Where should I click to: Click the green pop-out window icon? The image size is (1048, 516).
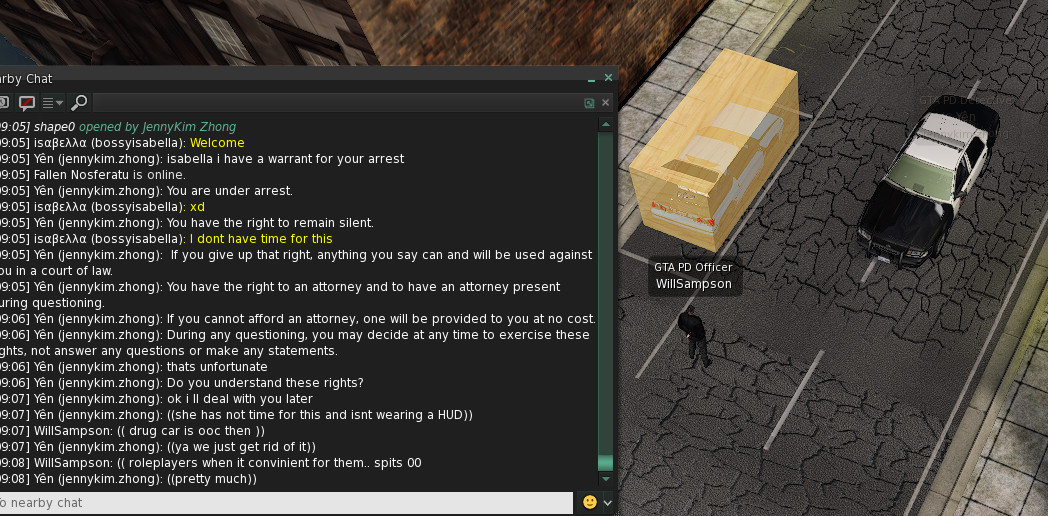[589, 103]
